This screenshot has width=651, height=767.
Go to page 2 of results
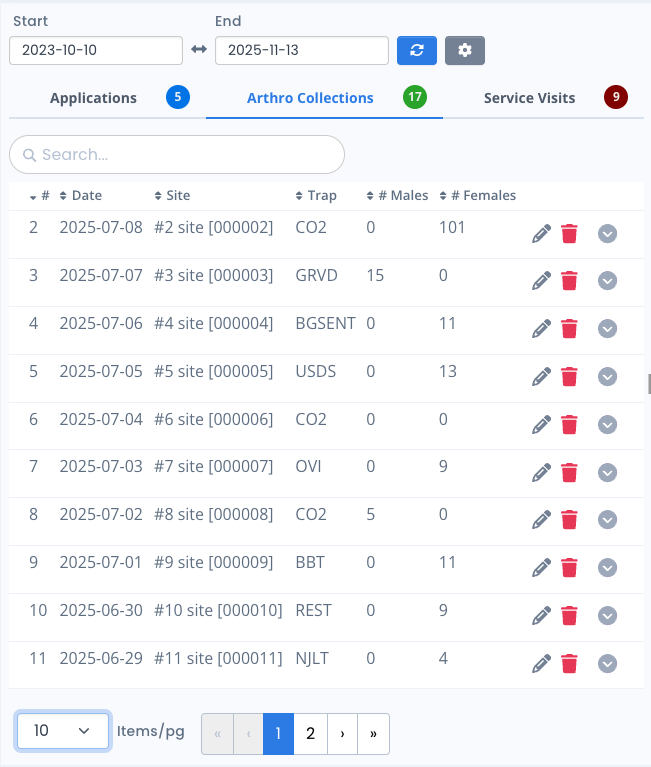coord(310,734)
